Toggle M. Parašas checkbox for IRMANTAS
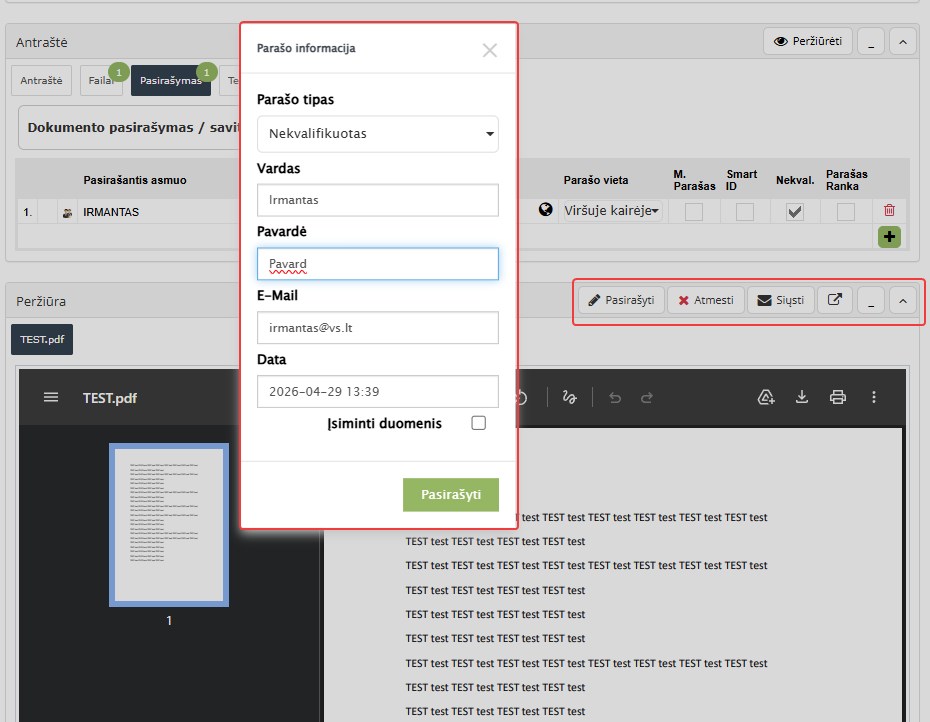Image resolution: width=930 pixels, height=722 pixels. pos(694,212)
